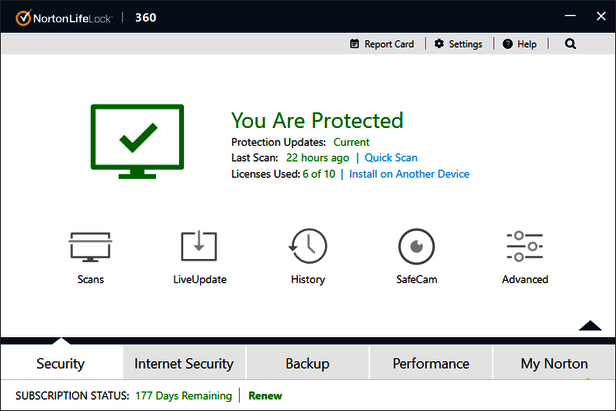This screenshot has height=411, width=616.
Task: Start a Quick Scan via link
Action: [x=391, y=158]
